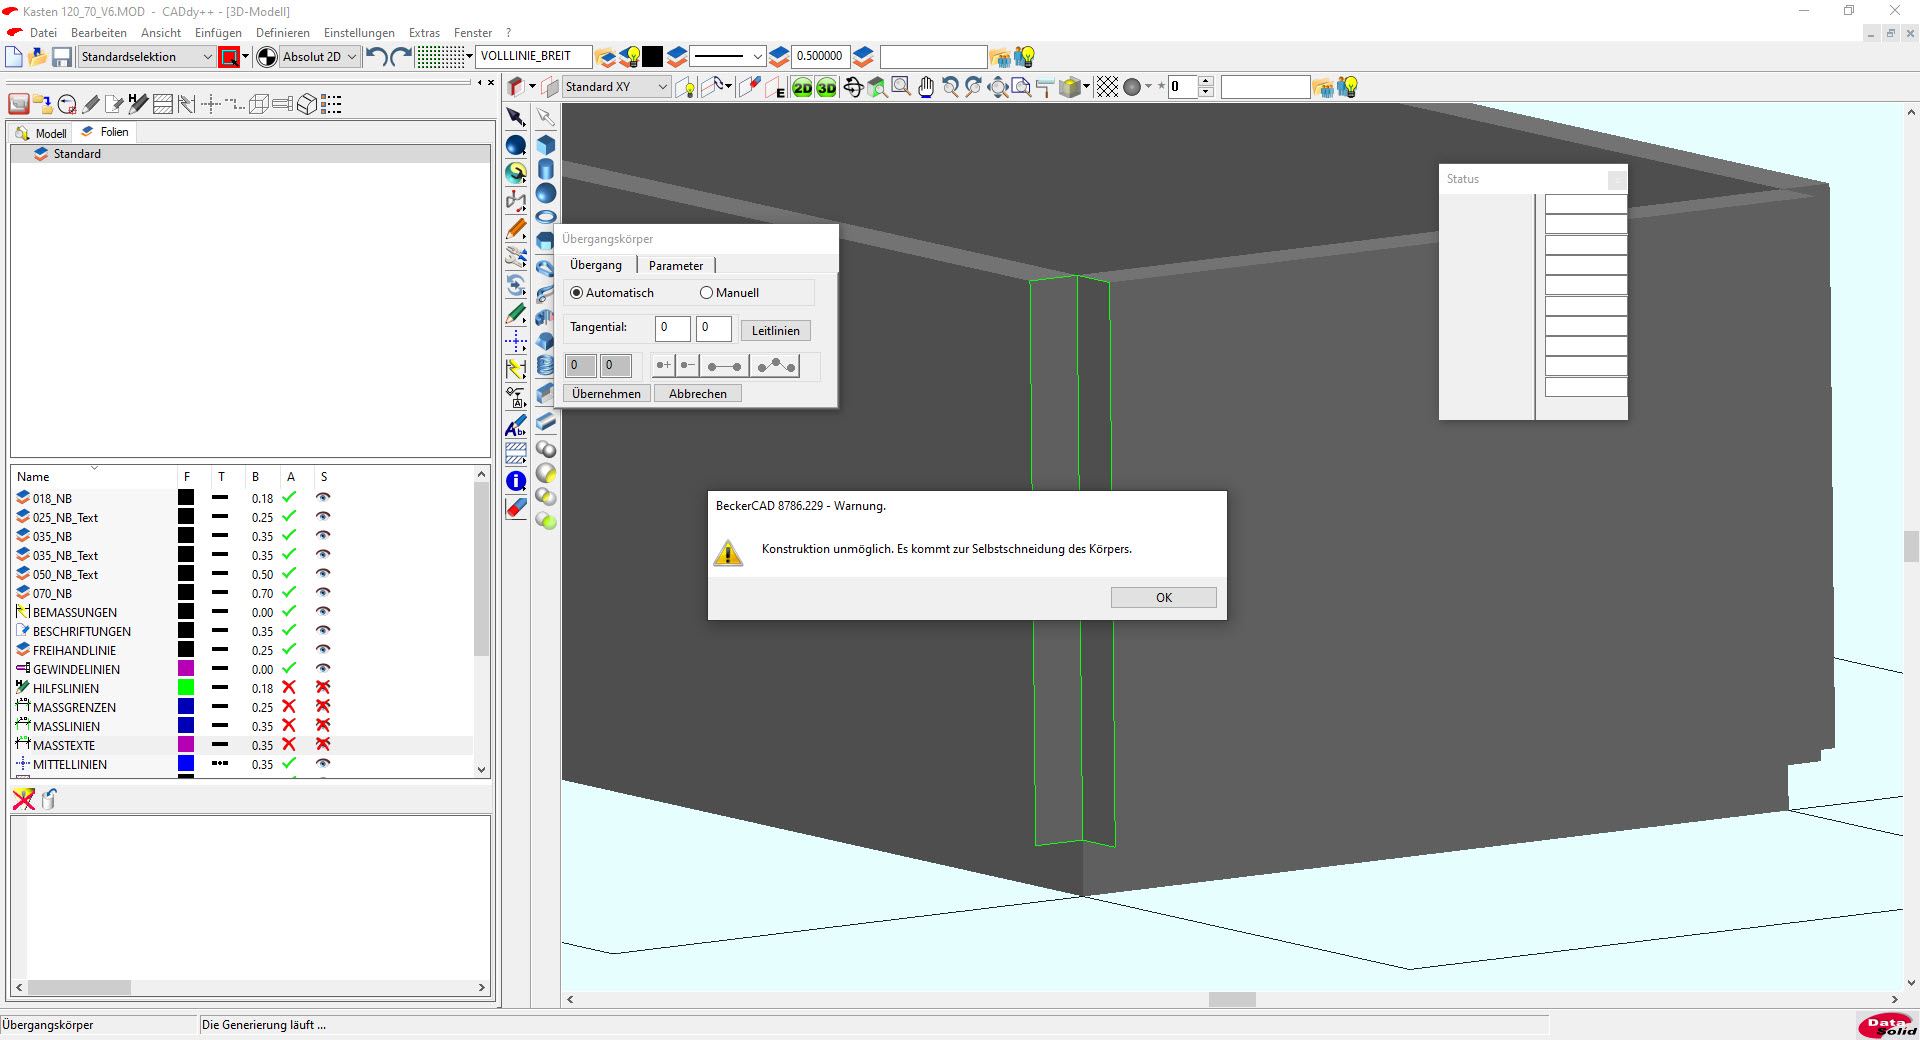Click the green HILFSLINIEN color swatch
1920x1040 pixels.
[x=186, y=688]
